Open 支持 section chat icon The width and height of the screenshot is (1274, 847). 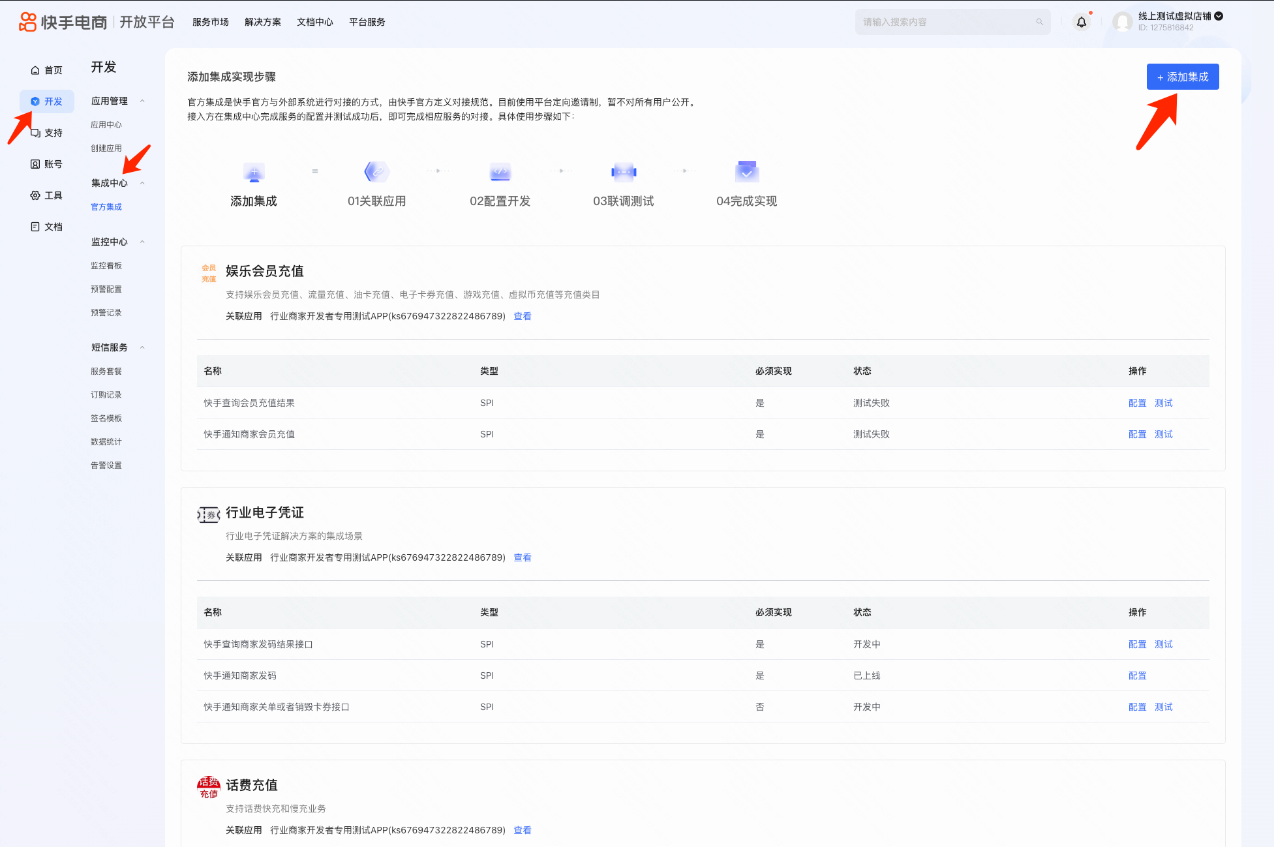35,132
